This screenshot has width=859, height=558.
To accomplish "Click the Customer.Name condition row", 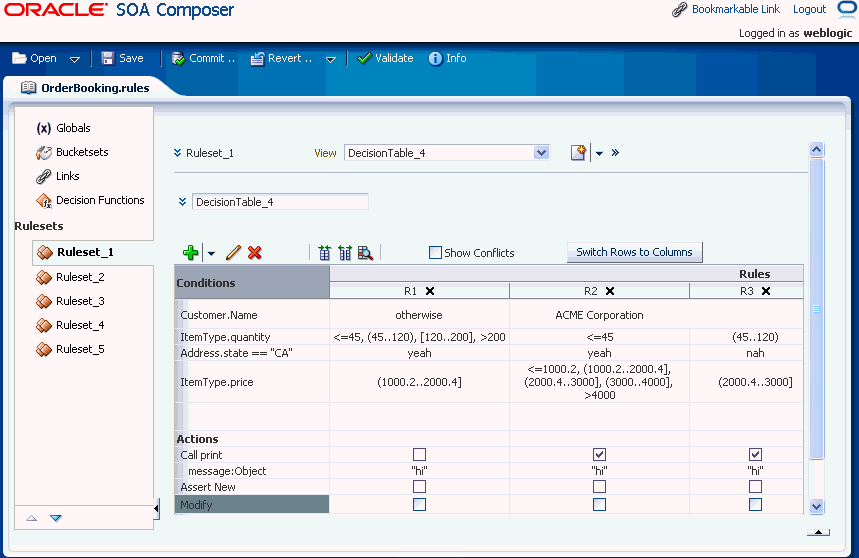I will pyautogui.click(x=254, y=315).
